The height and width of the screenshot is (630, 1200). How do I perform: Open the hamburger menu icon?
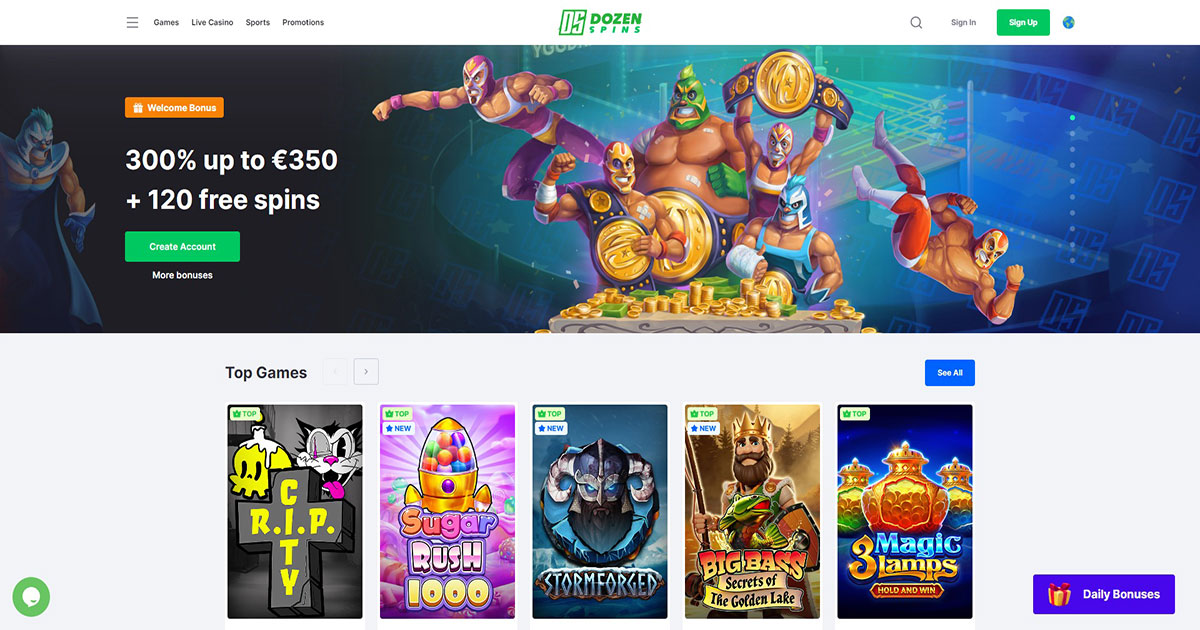point(132,22)
